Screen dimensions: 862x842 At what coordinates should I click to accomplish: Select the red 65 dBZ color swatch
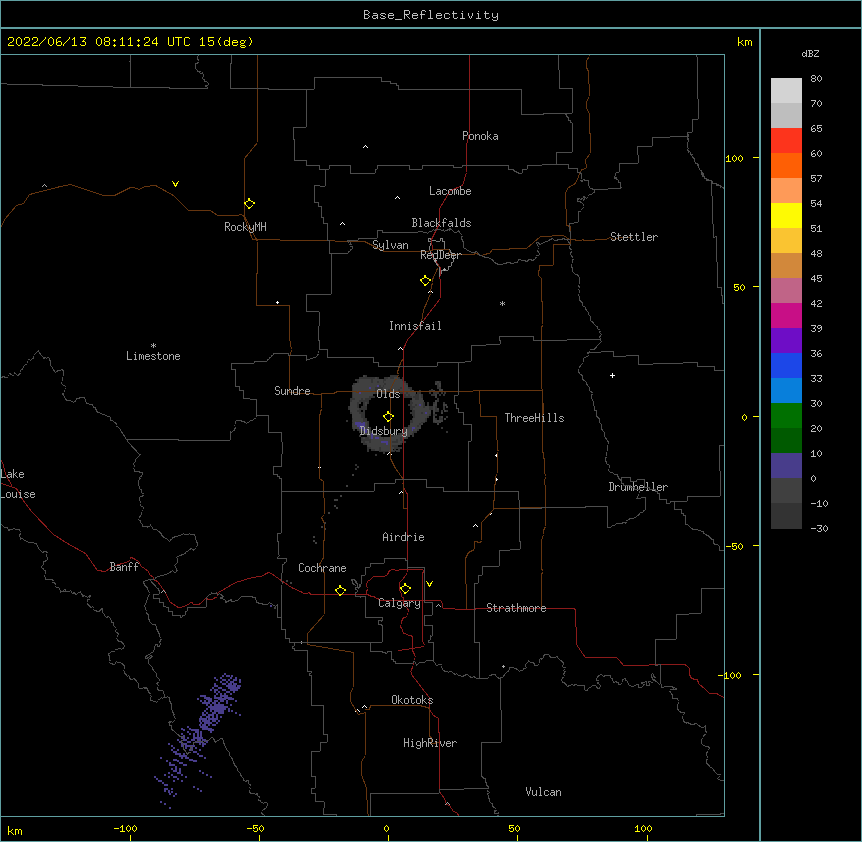tap(786, 141)
